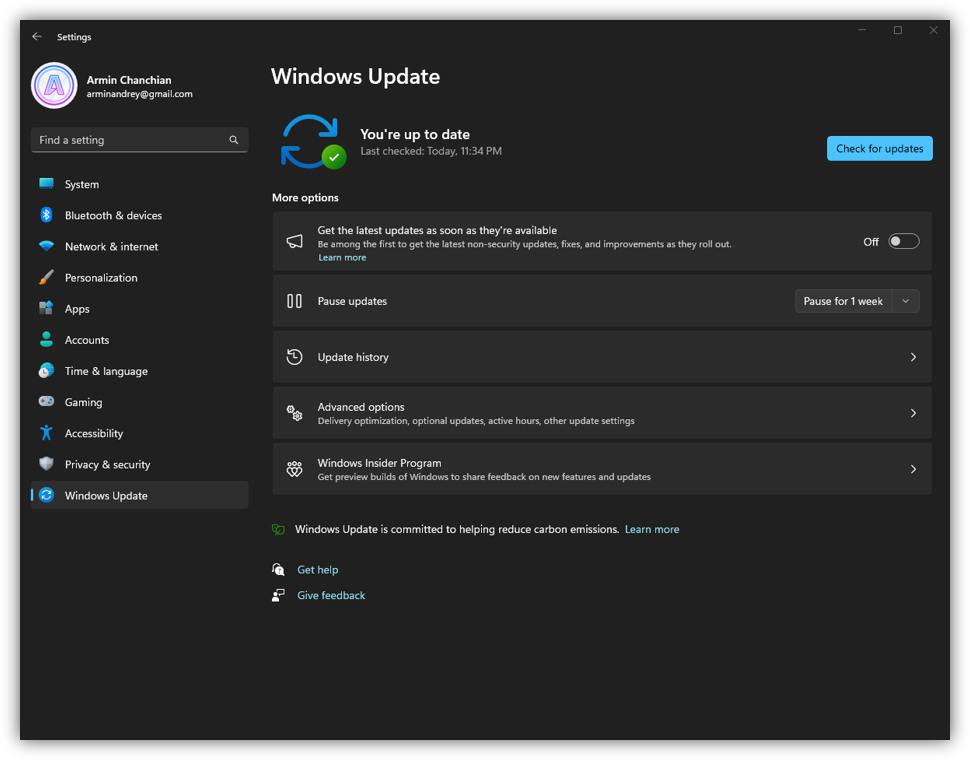Open Personalization settings
This screenshot has height=760, width=970.
coord(140,277)
